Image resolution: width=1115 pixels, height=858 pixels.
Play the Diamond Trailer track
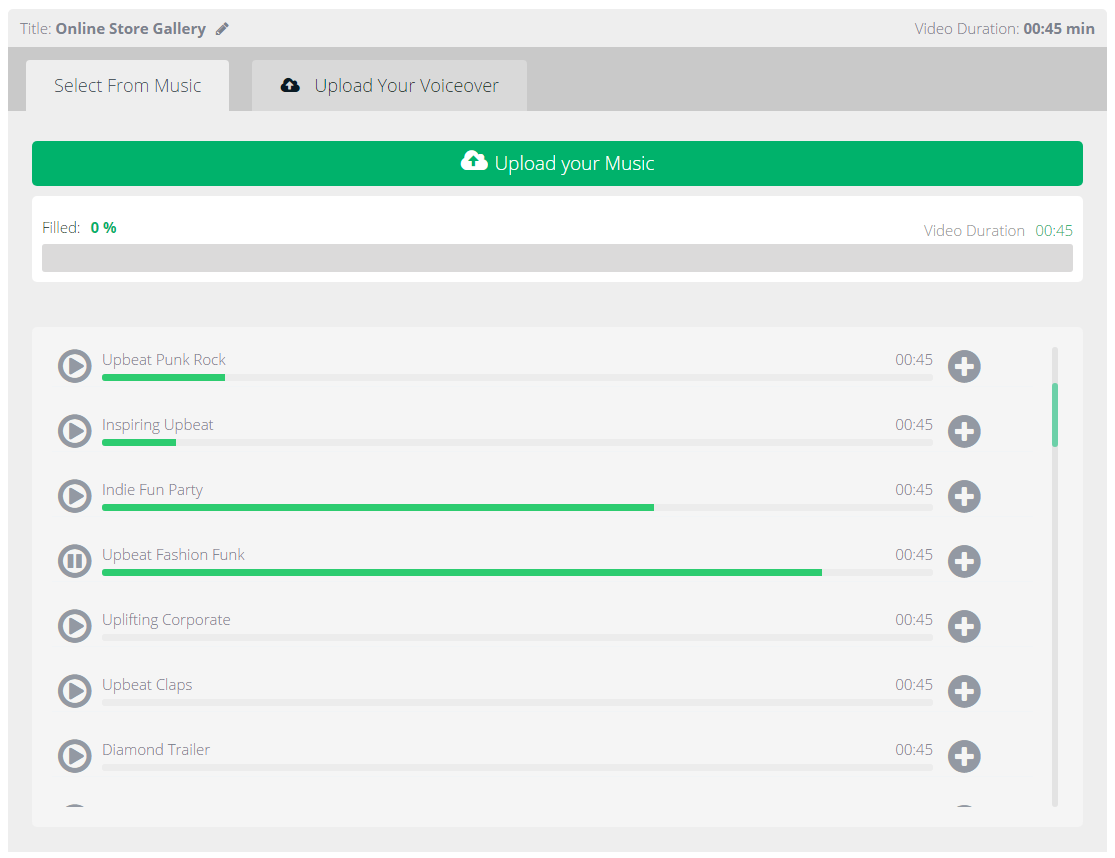coord(75,756)
